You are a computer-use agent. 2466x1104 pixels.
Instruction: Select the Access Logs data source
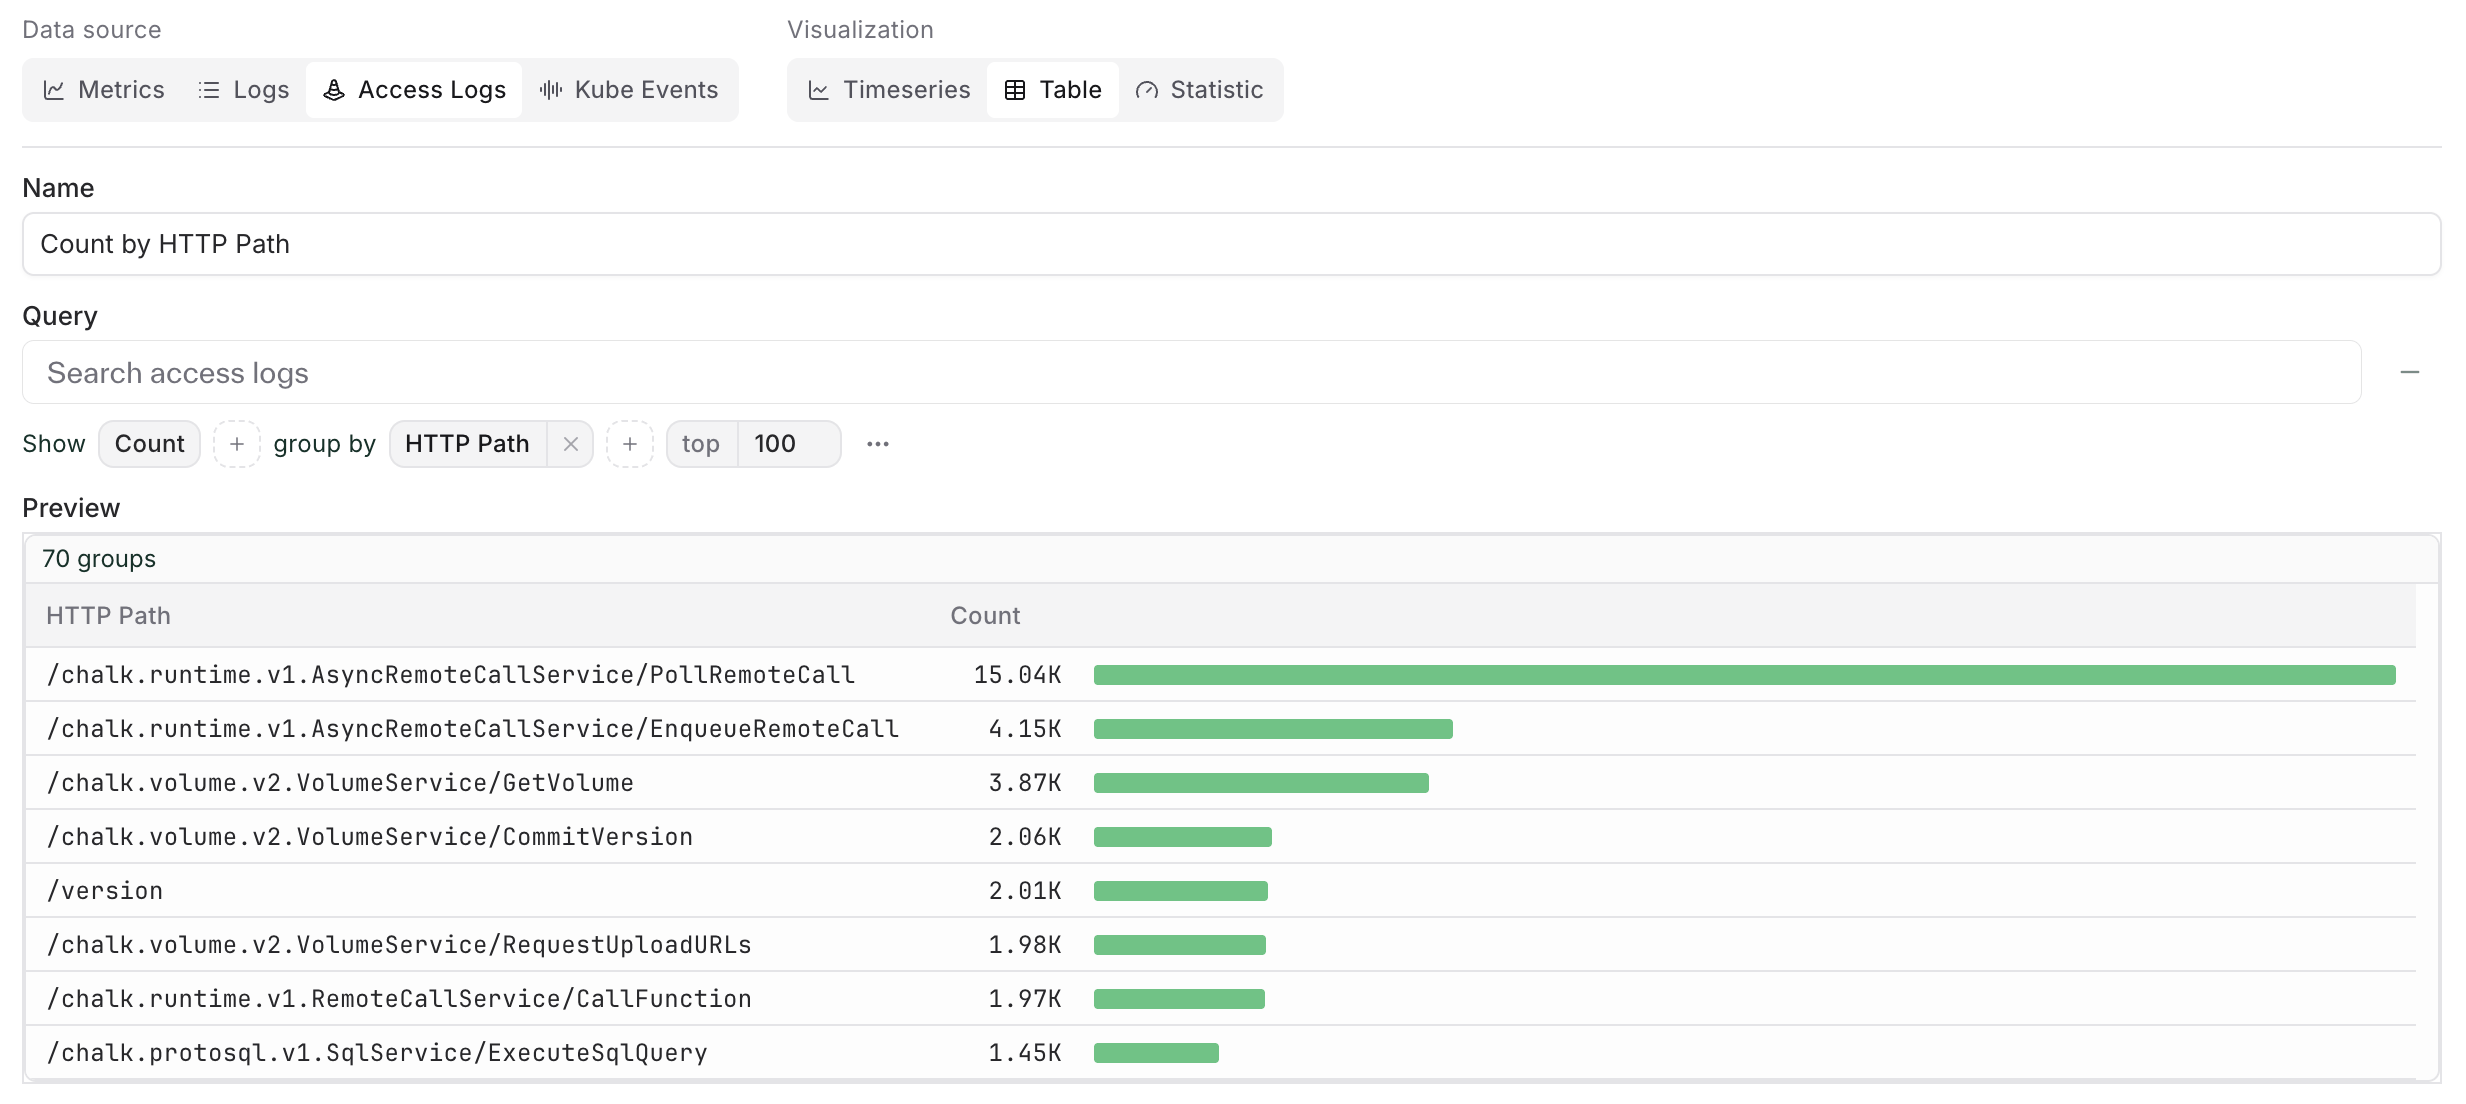(414, 90)
